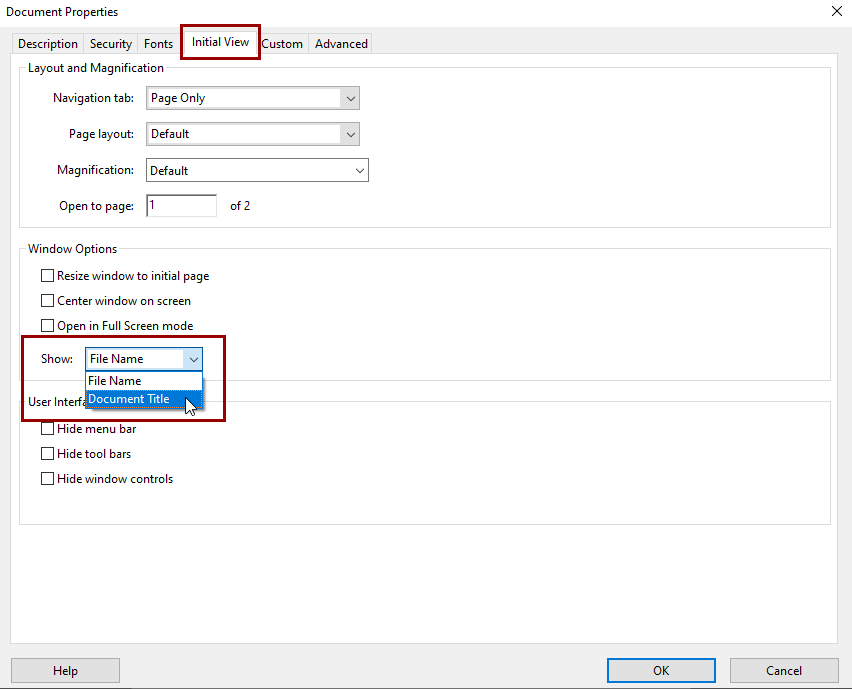Click the Help button
Image resolution: width=852 pixels, height=689 pixels.
[x=65, y=671]
